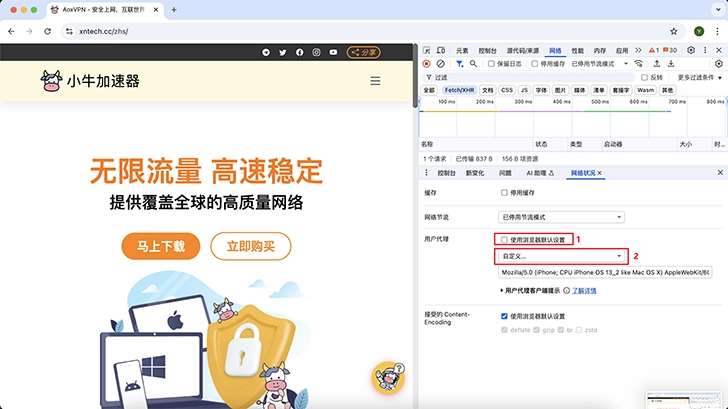The width and height of the screenshot is (728, 409).
Task: Open the hamburger menu on the website
Action: (x=375, y=81)
